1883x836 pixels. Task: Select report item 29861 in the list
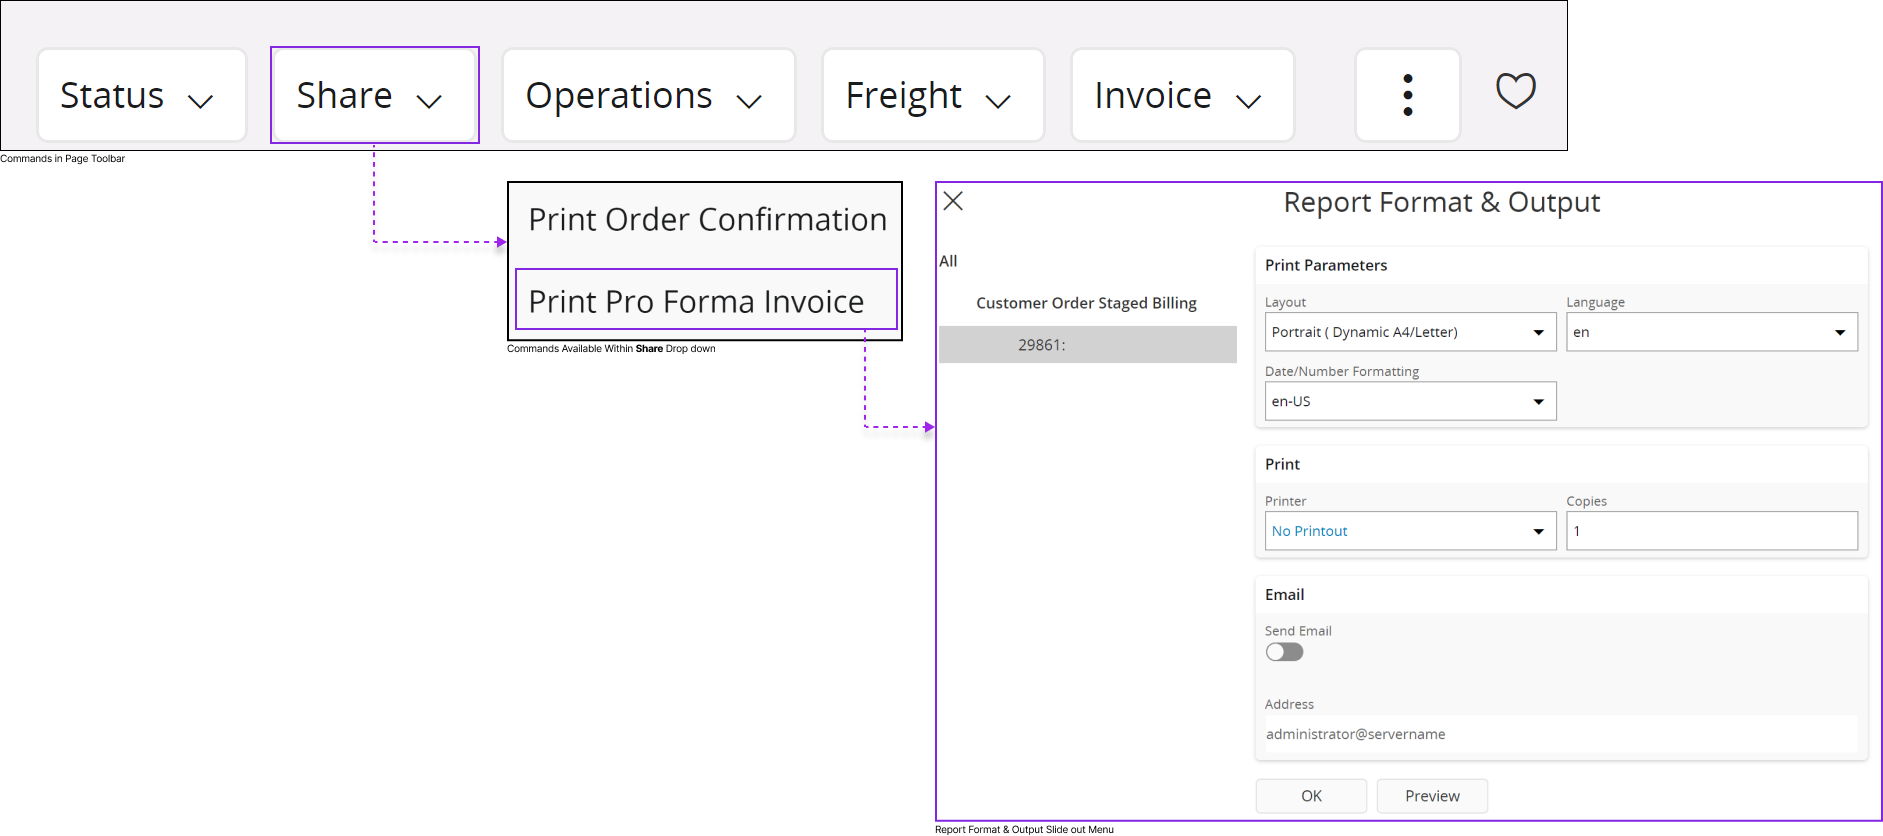pyautogui.click(x=1087, y=345)
